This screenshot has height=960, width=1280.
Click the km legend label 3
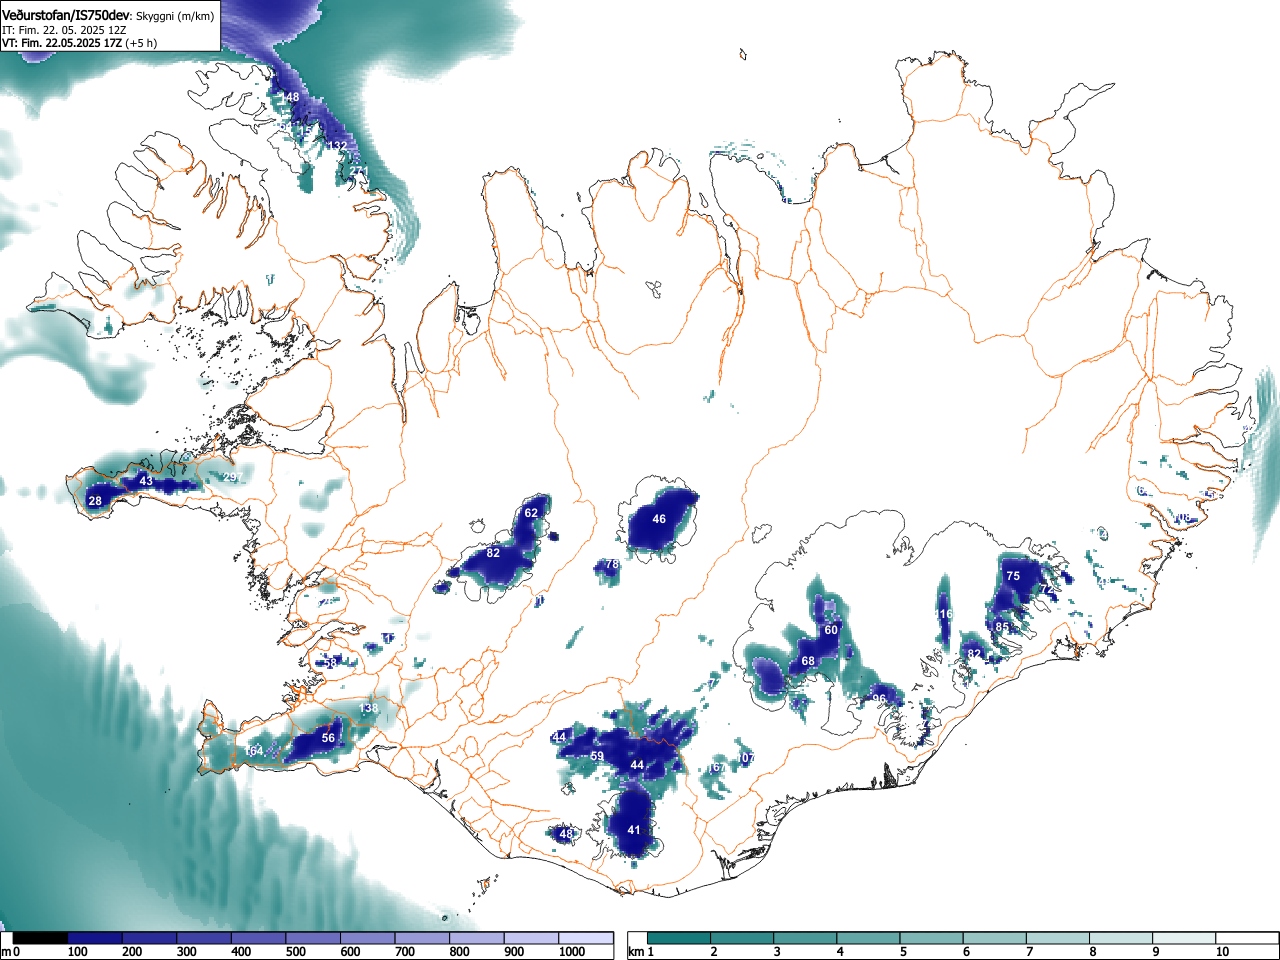[777, 952]
